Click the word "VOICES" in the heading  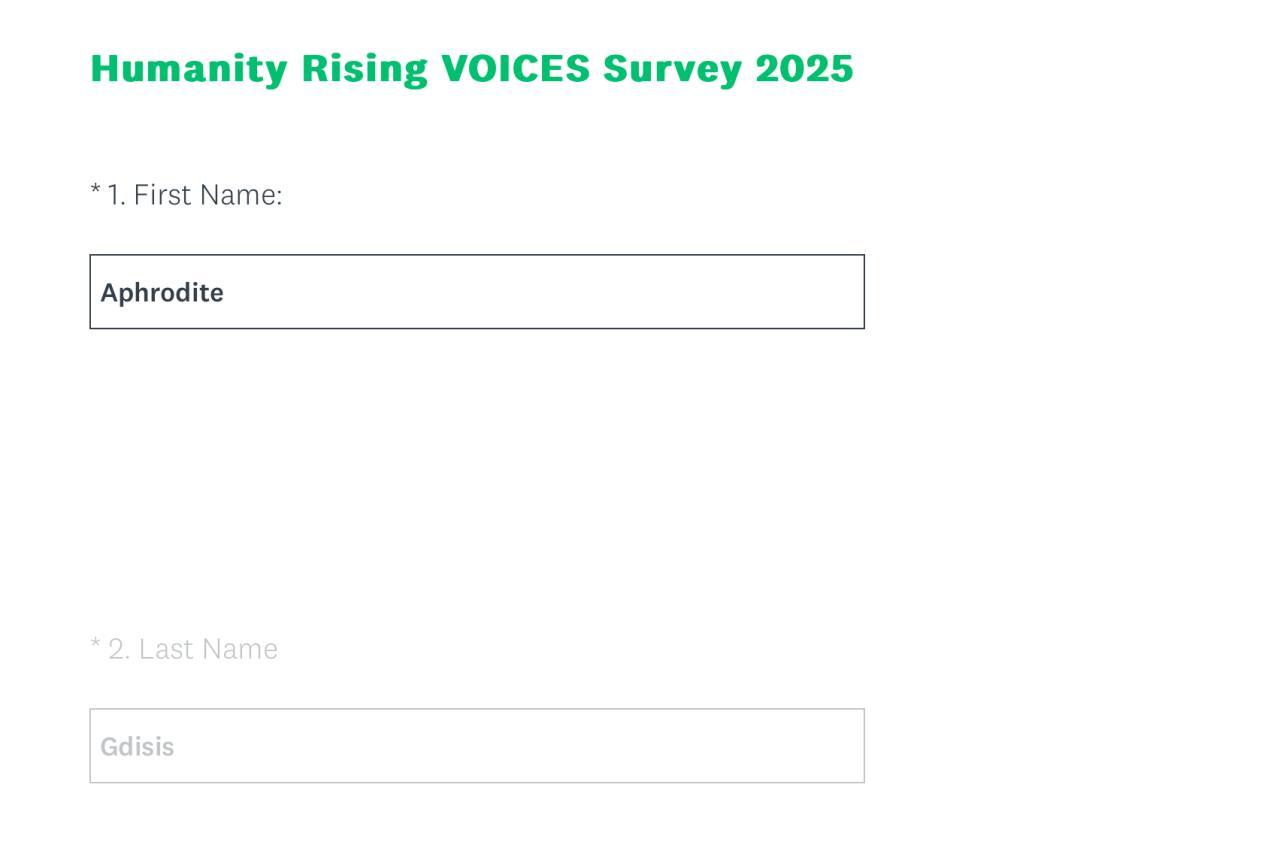[x=516, y=69]
